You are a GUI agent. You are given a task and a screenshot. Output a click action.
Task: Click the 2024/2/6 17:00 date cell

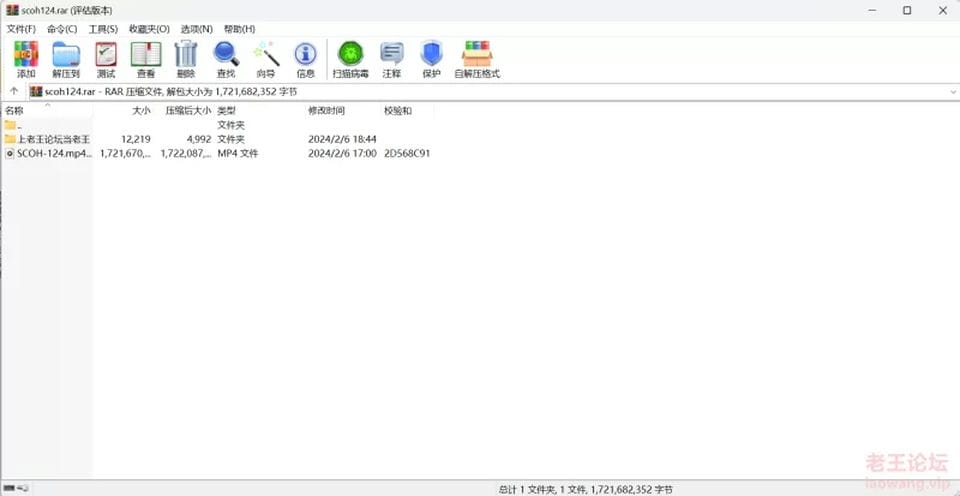(342, 153)
